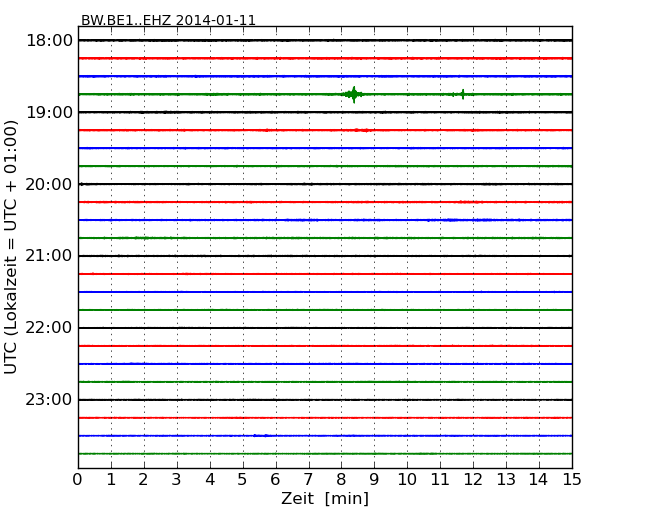Select the 19:00 time label
The height and width of the screenshot is (520, 650).
coord(49,112)
